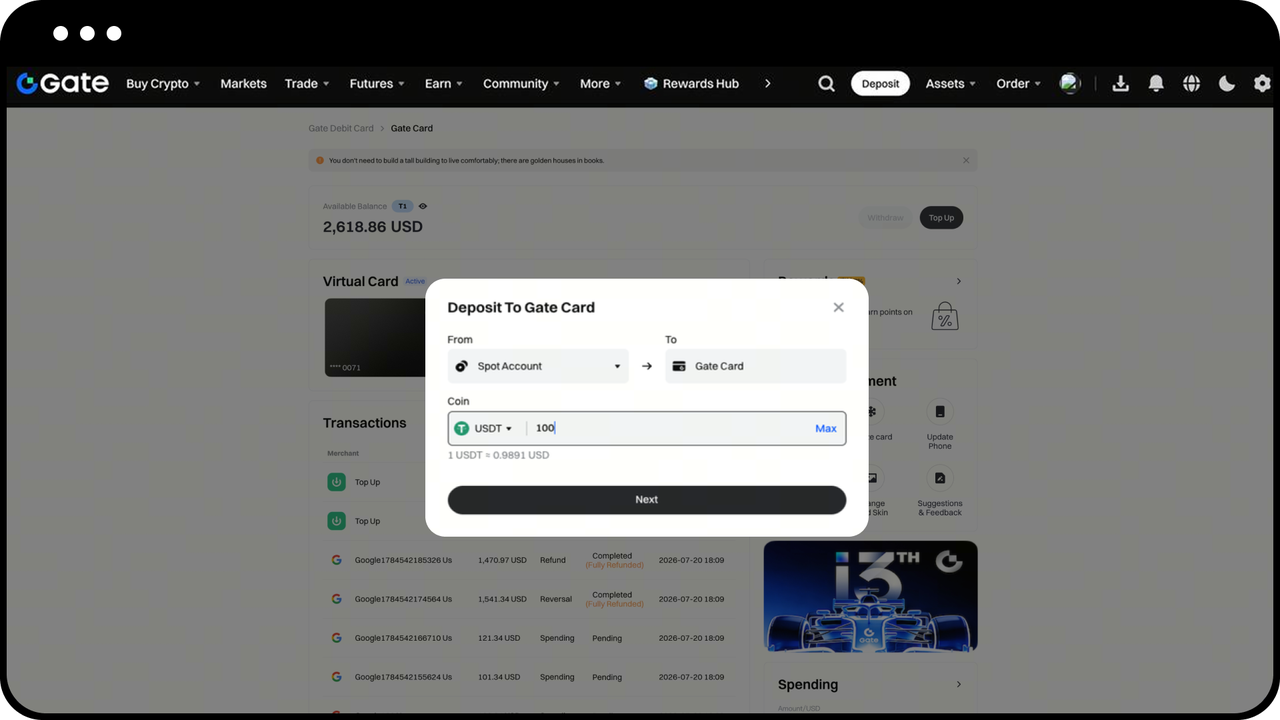Click the amount input field showing 100
This screenshot has width=1280, height=720.
point(668,428)
